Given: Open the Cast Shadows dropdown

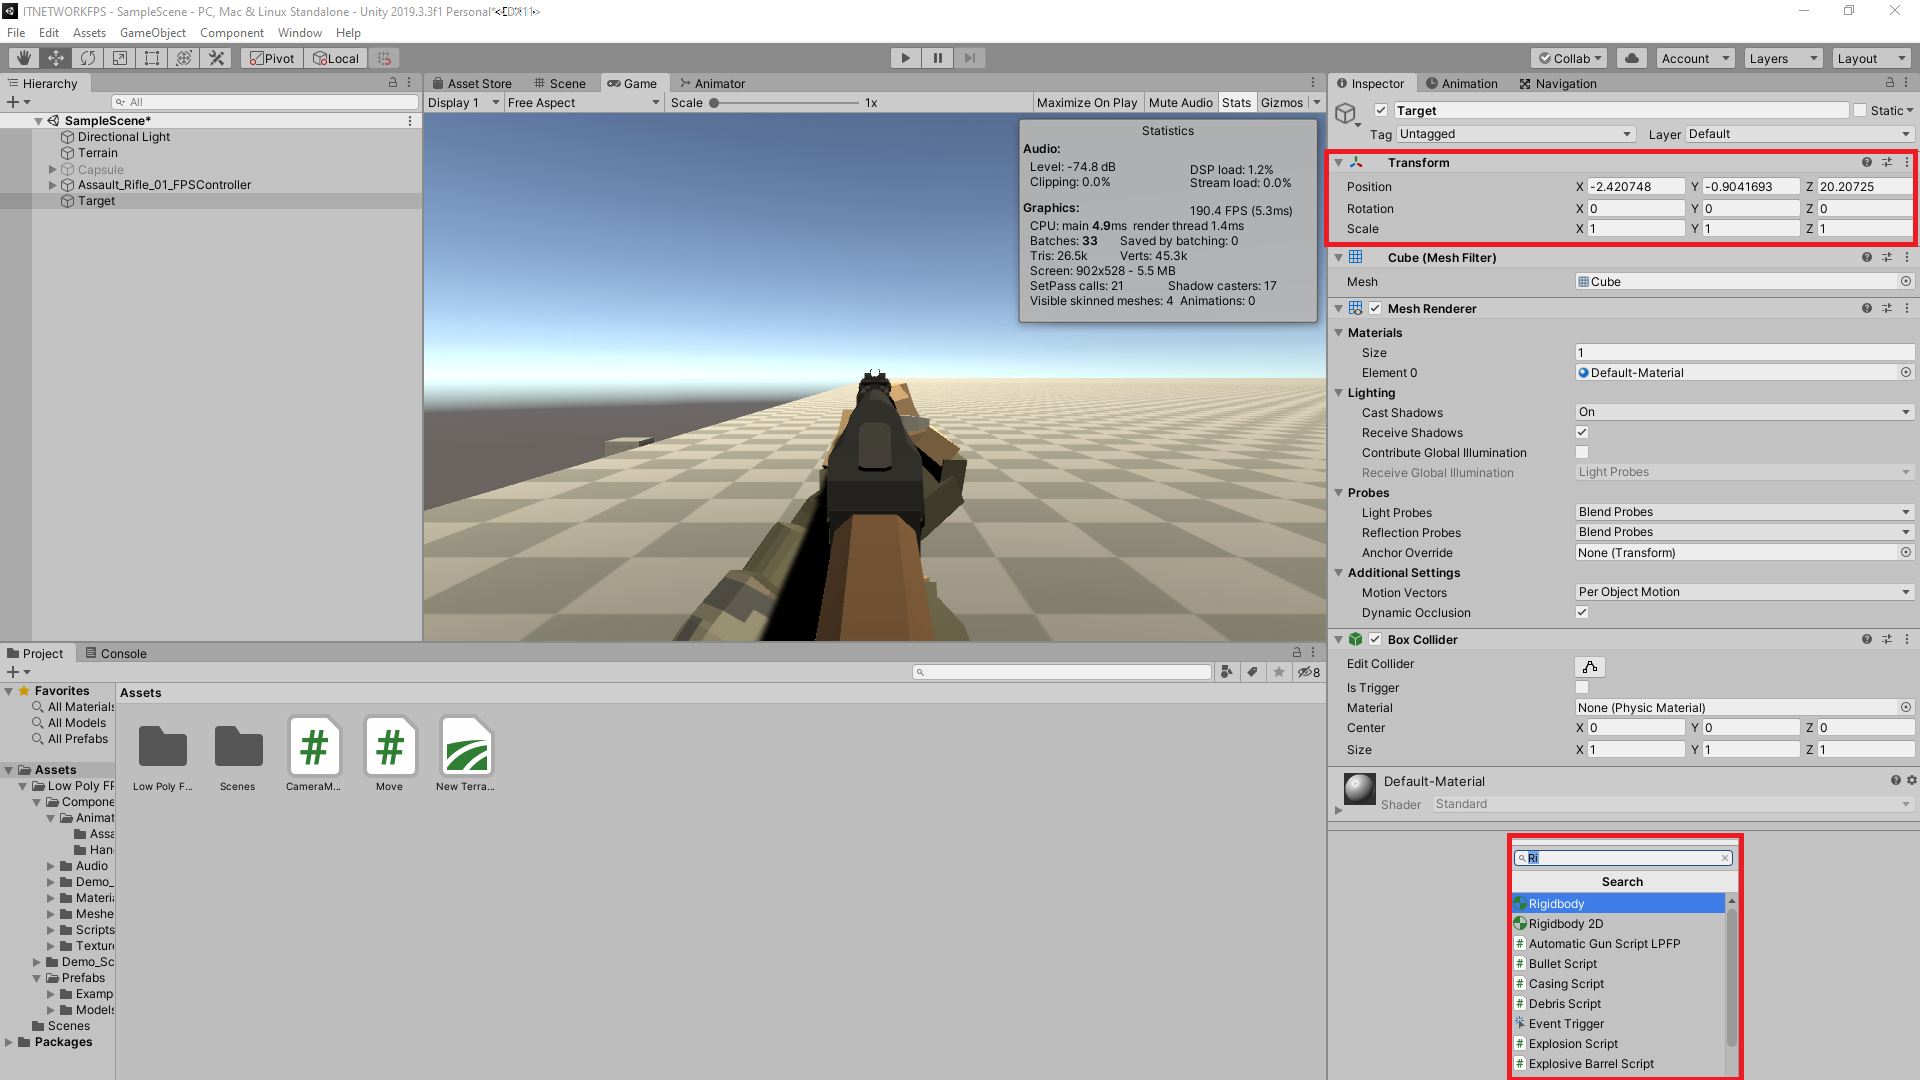Looking at the screenshot, I should point(1743,411).
